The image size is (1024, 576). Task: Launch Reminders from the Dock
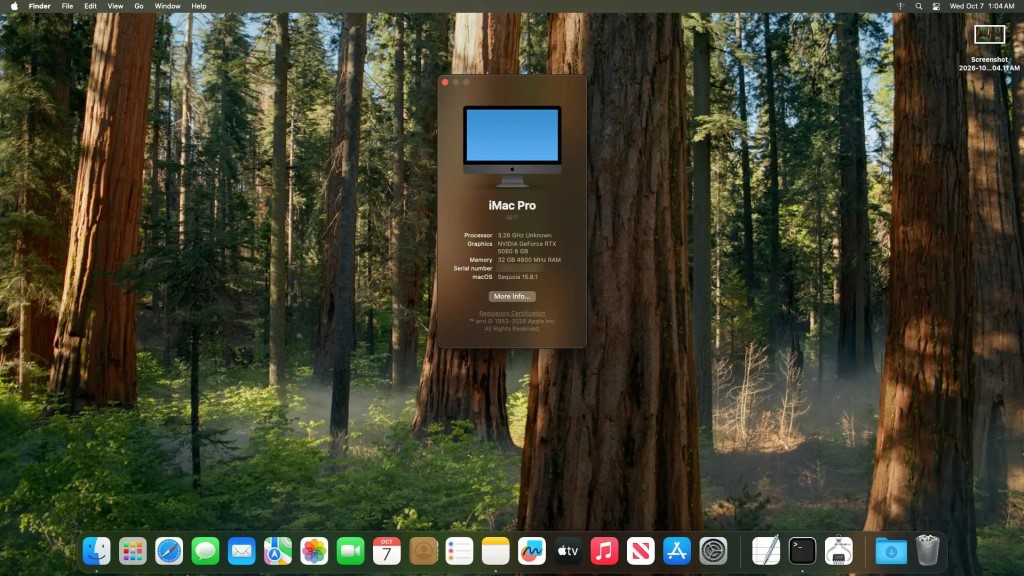point(459,551)
